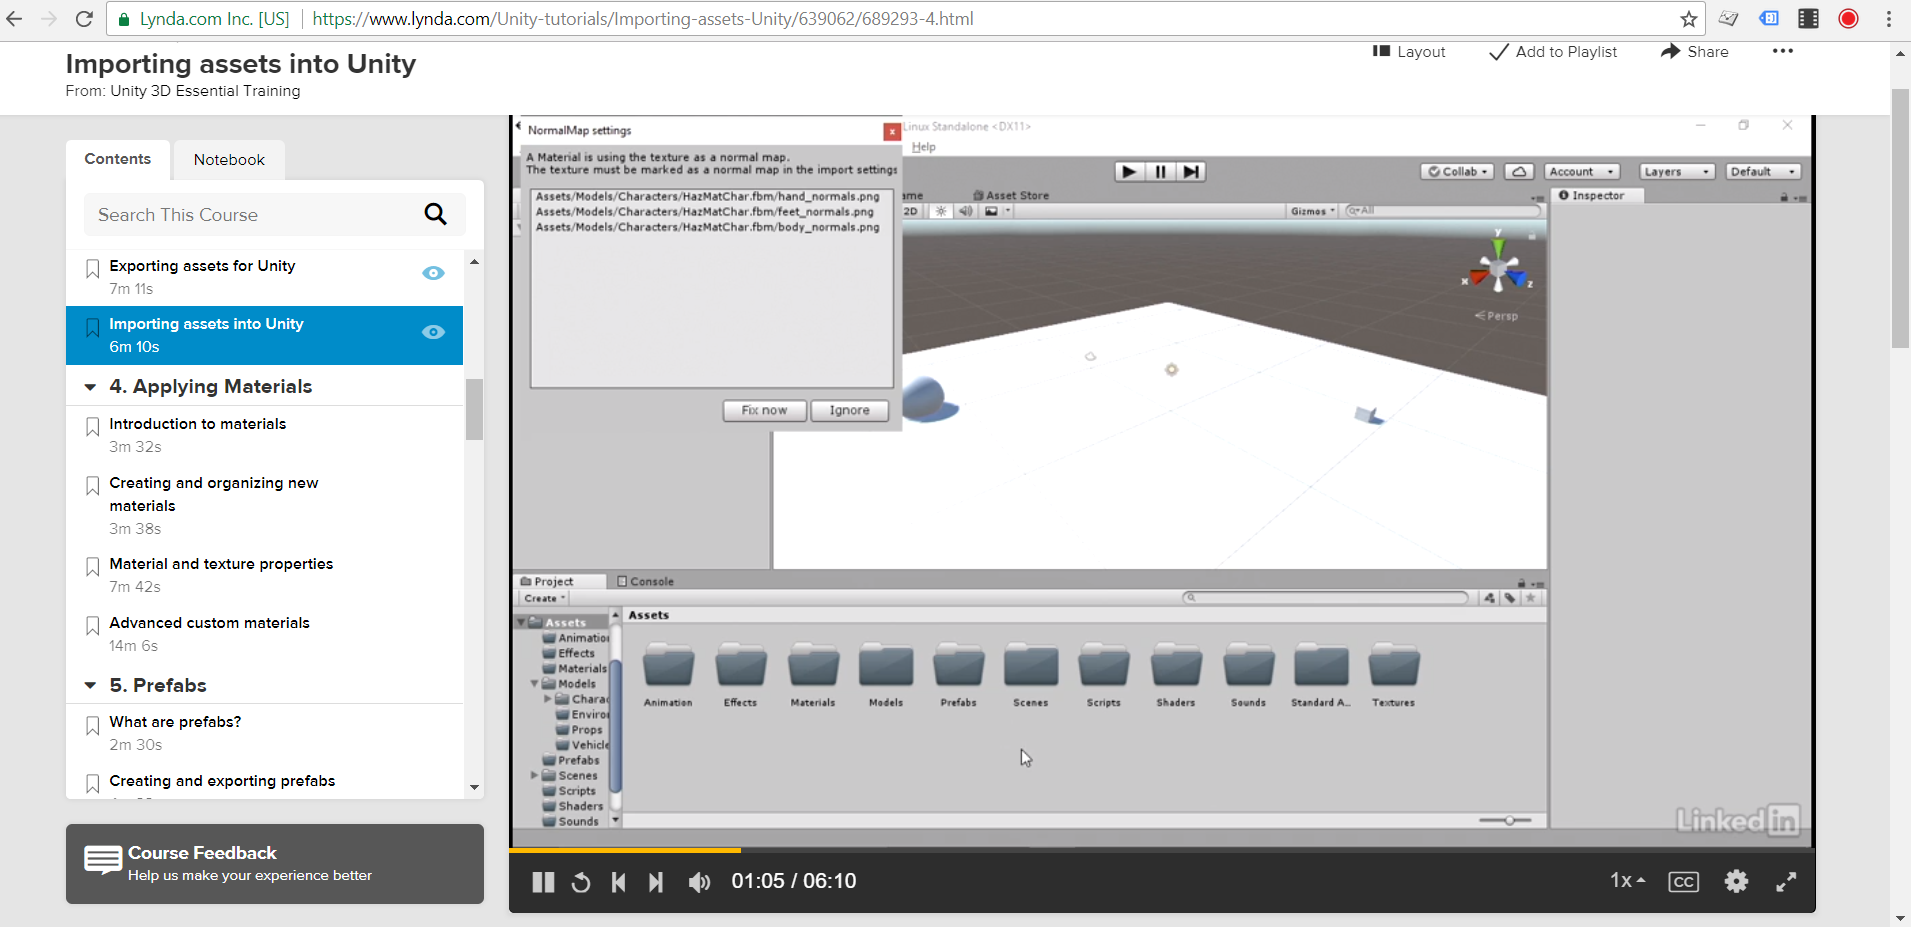Toggle viewed eye on Importing assets

(433, 332)
